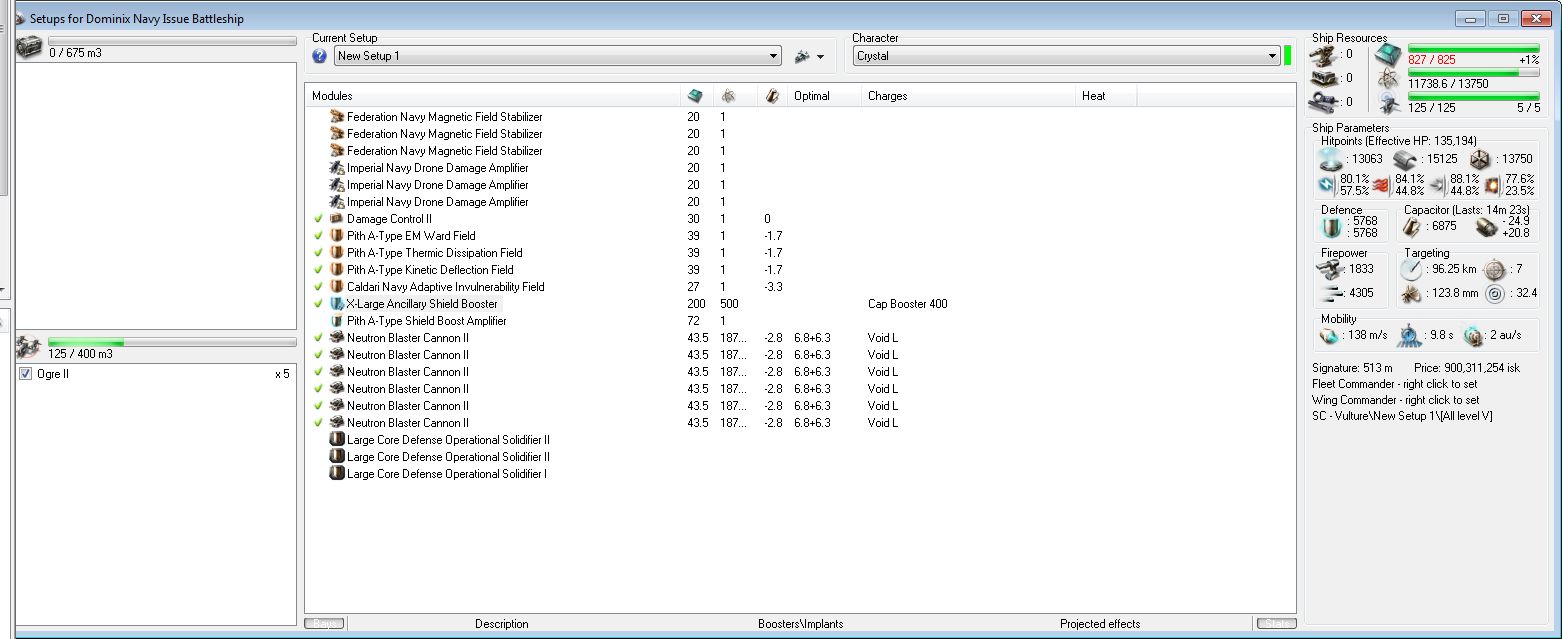Sort by the Optimal column header
This screenshot has height=639, width=1562.
(824, 96)
